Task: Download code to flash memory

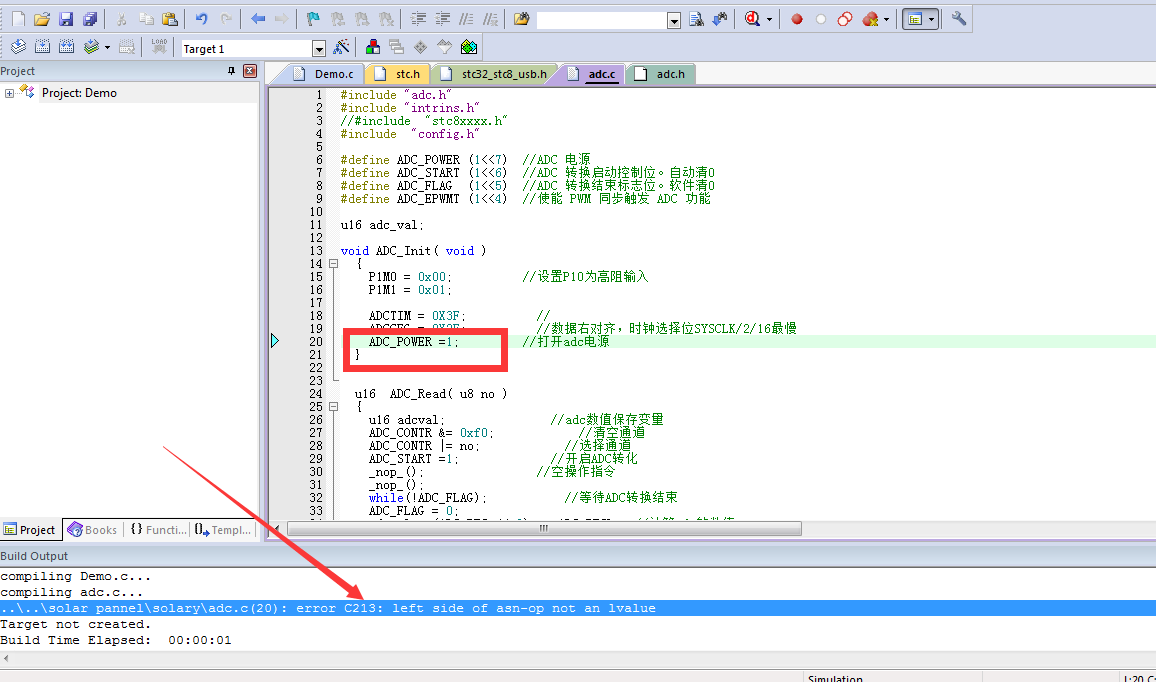Action: click(x=159, y=47)
